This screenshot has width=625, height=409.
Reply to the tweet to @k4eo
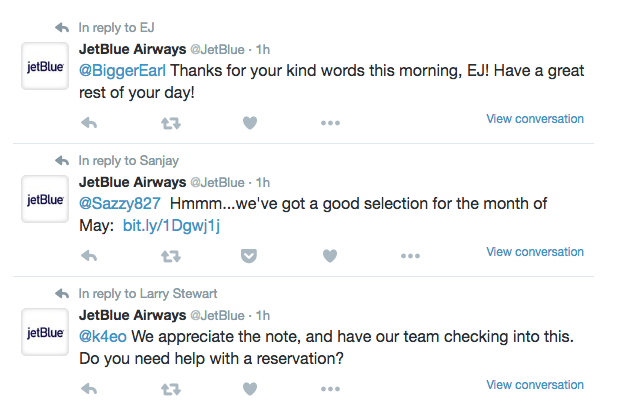[88, 388]
